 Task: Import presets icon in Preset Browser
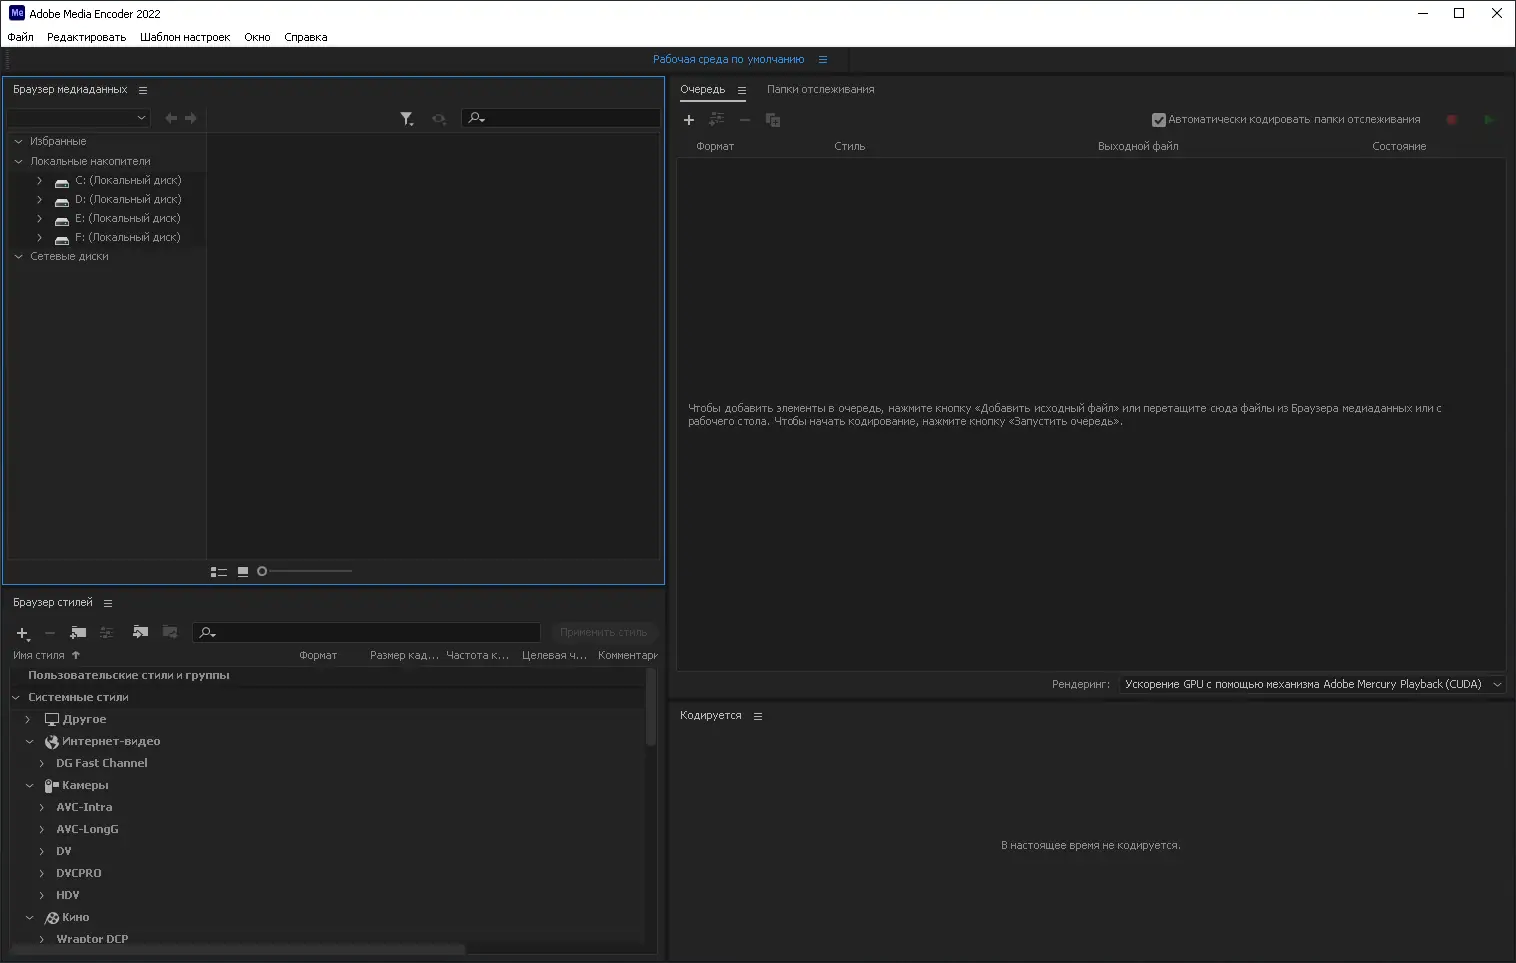click(140, 632)
